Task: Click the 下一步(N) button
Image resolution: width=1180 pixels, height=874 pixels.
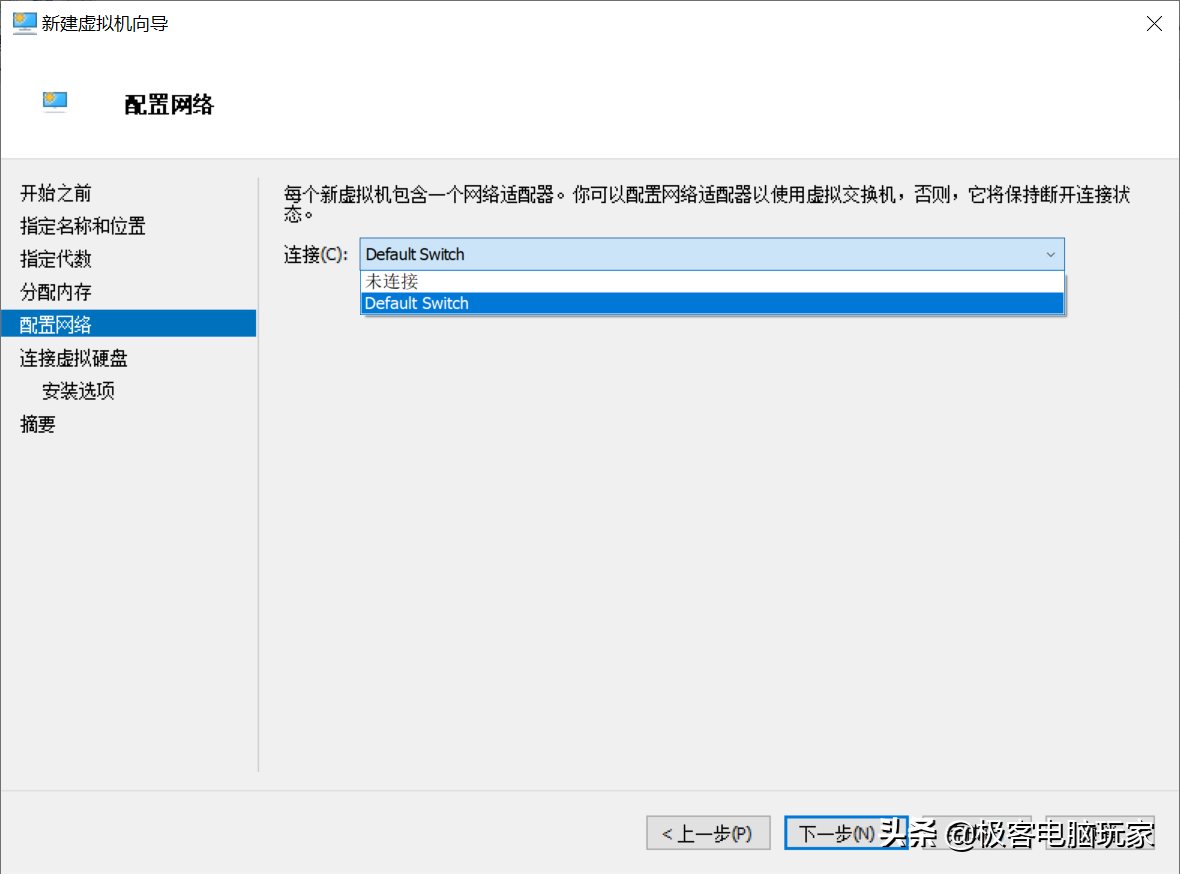Action: coord(846,833)
